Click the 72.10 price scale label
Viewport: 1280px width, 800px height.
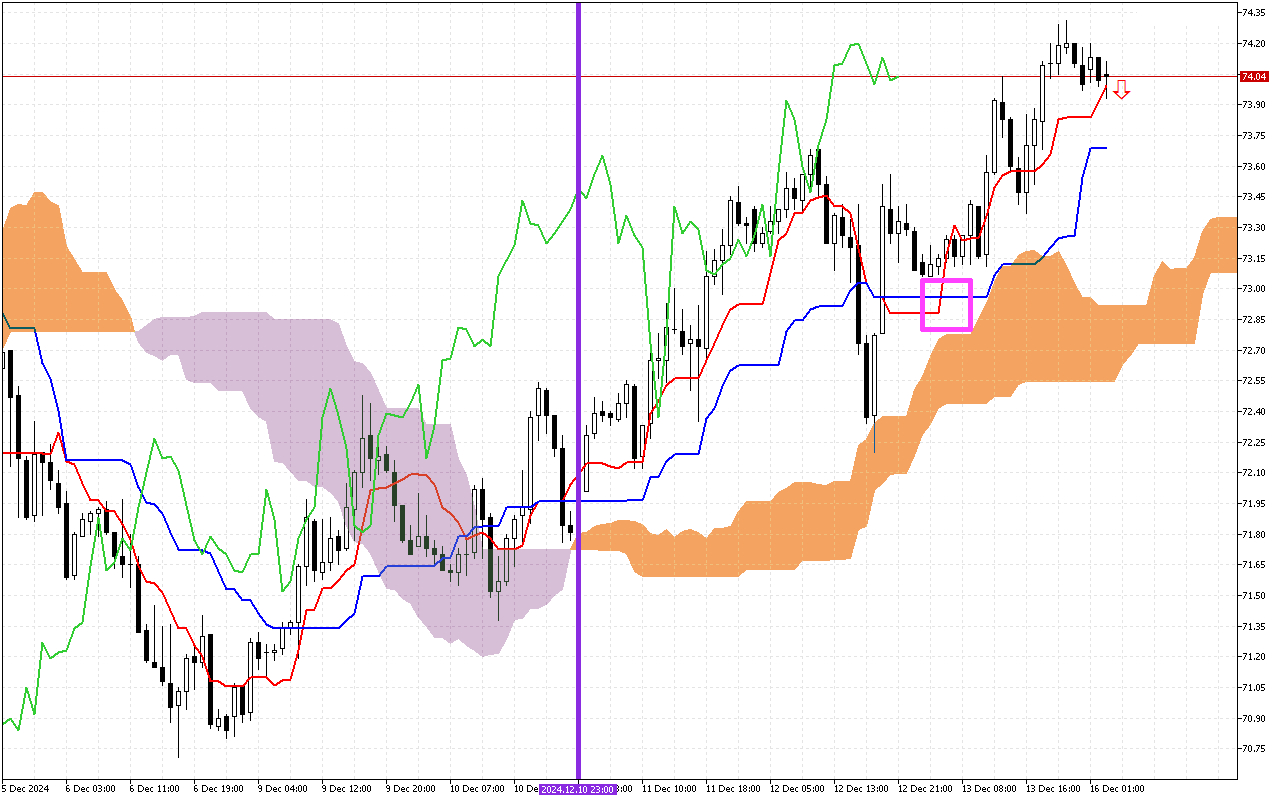click(x=1254, y=473)
